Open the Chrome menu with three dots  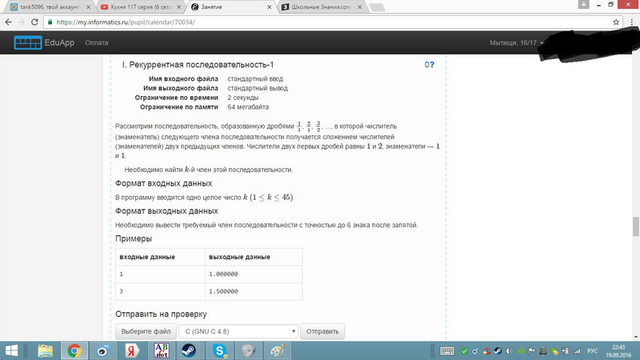632,22
